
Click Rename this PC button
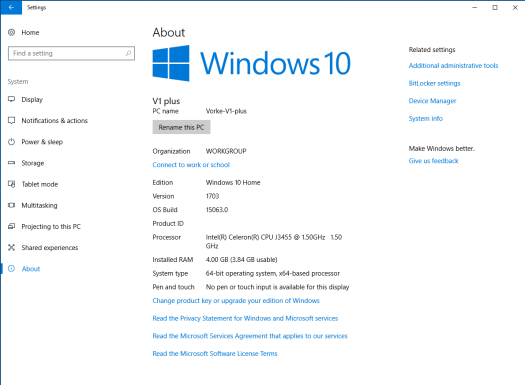tap(181, 127)
